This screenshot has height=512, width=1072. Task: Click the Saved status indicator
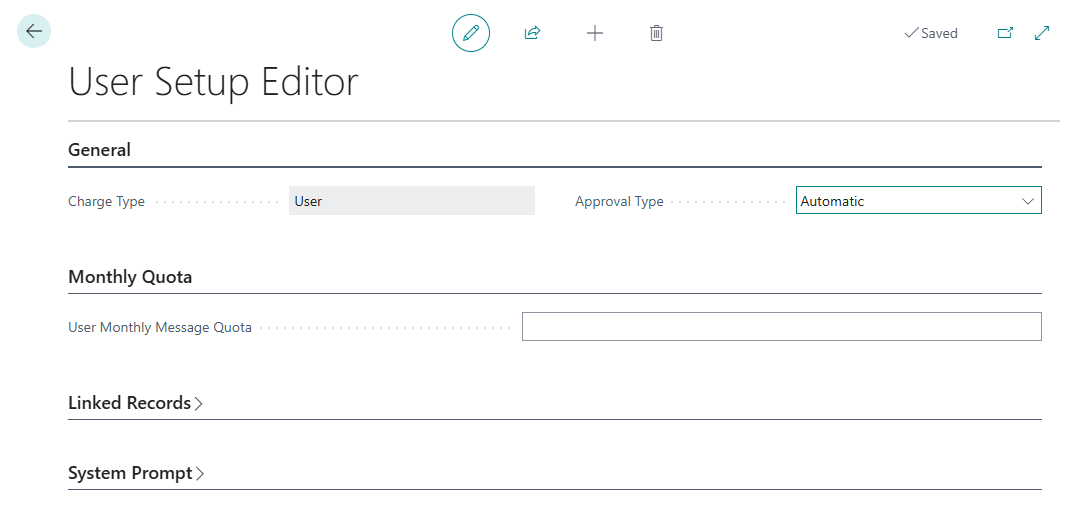tap(930, 33)
